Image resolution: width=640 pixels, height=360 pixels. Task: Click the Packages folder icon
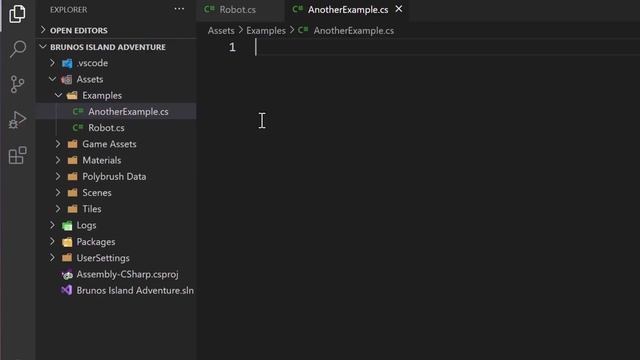click(67, 242)
